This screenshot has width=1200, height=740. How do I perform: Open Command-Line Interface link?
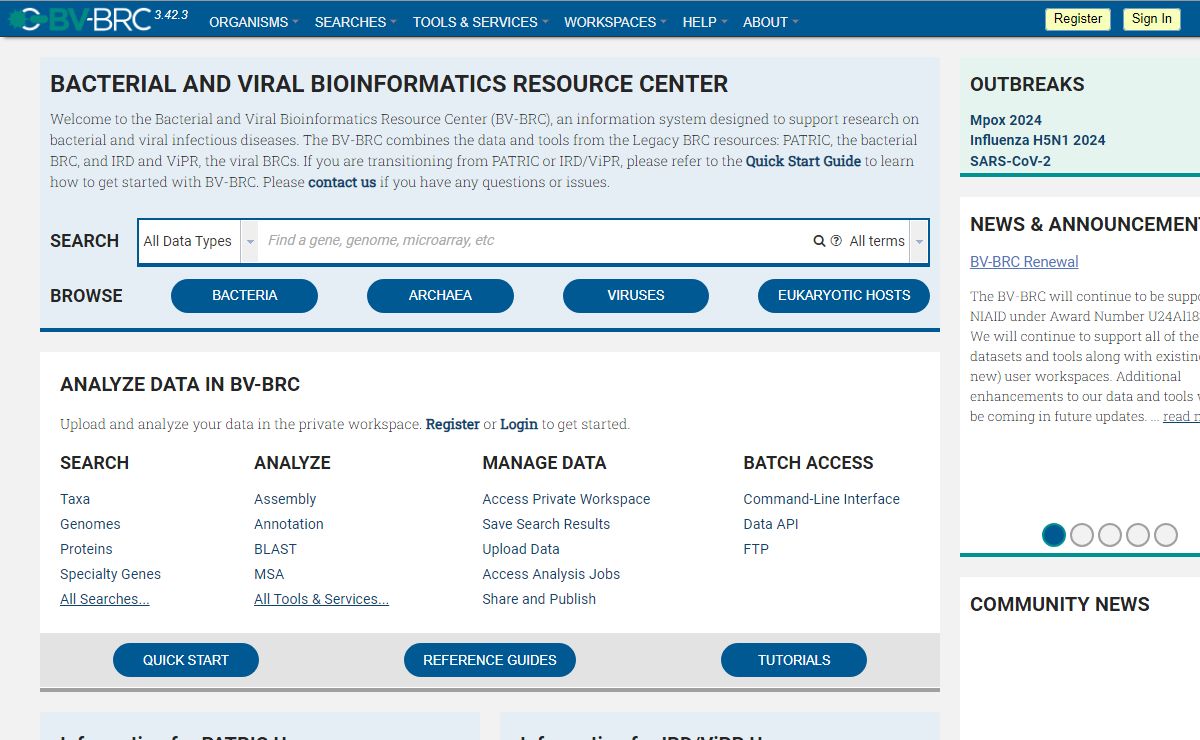point(822,499)
